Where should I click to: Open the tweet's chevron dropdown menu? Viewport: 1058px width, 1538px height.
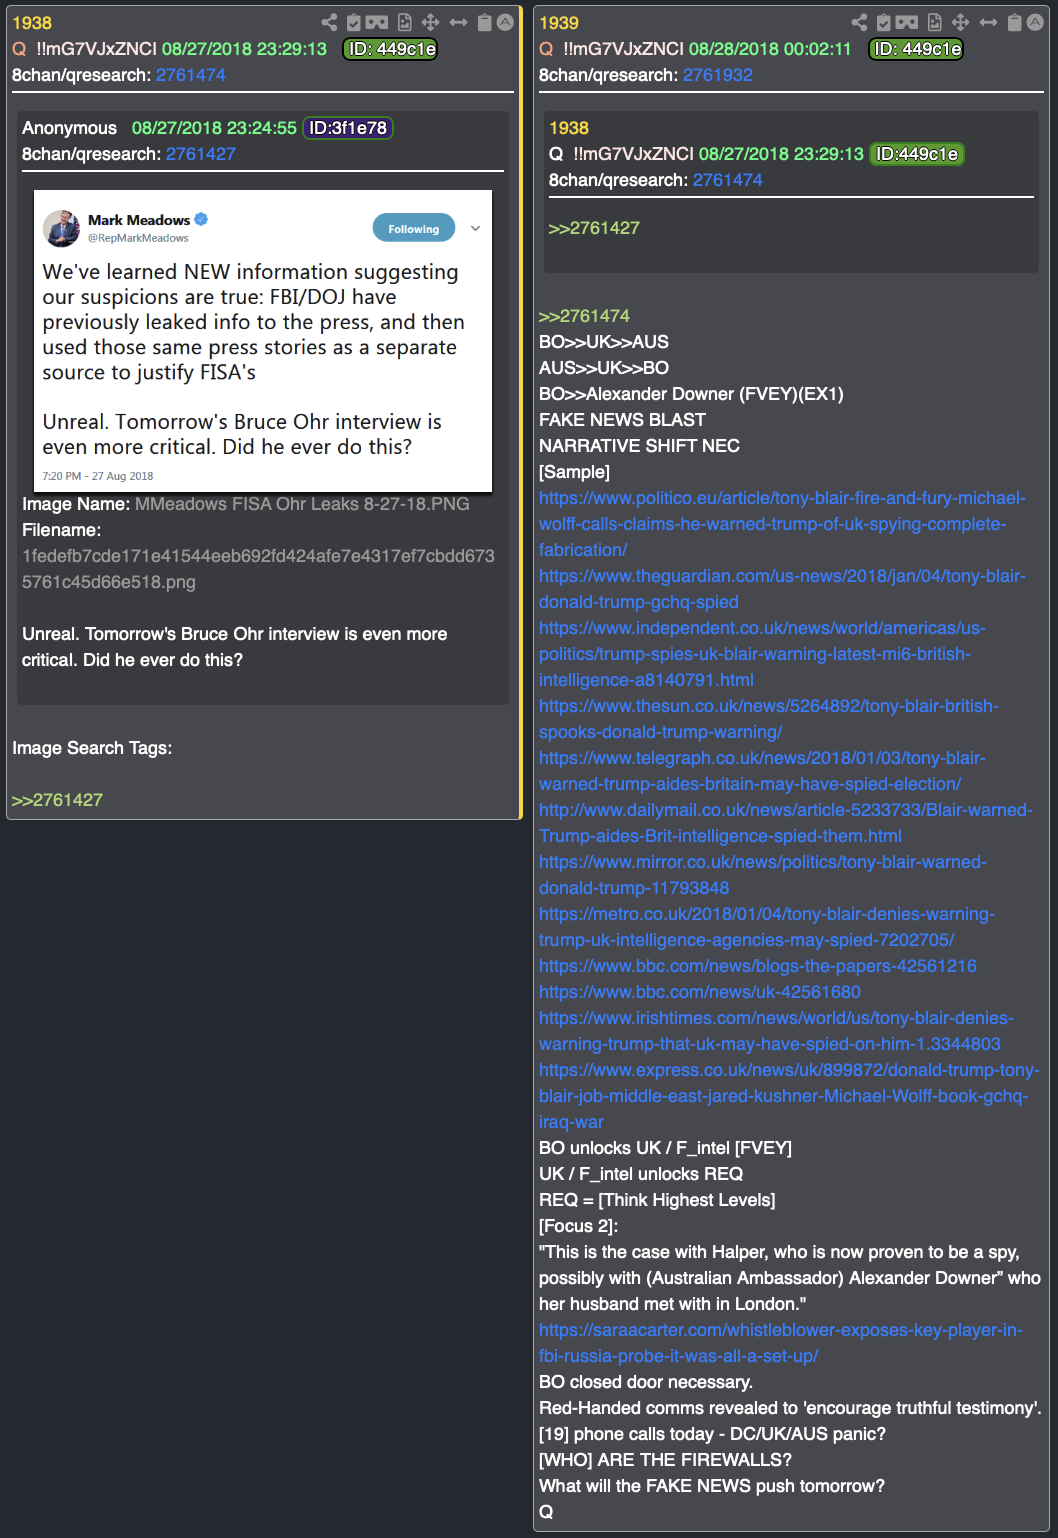pyautogui.click(x=475, y=228)
